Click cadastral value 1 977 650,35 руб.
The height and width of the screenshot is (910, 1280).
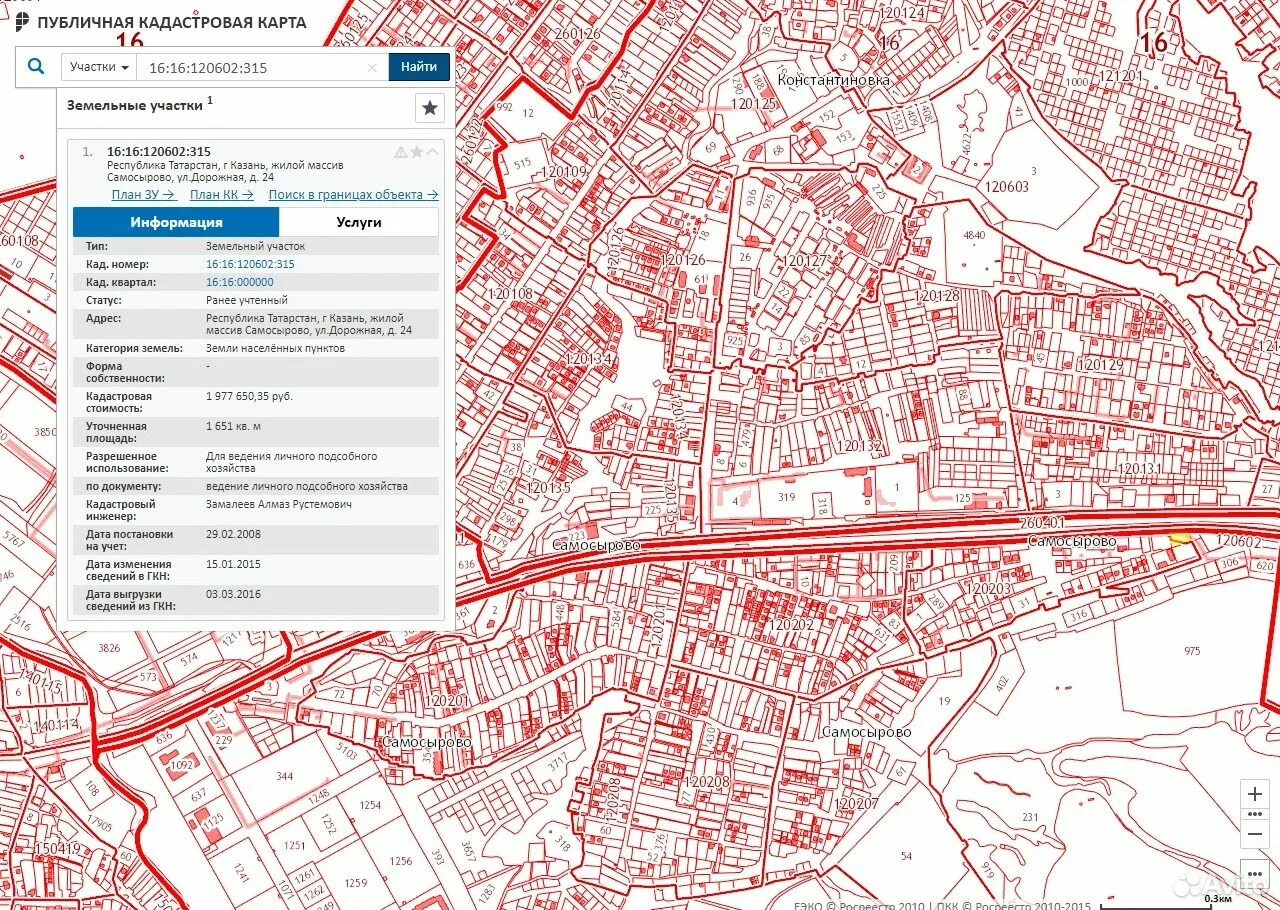[x=249, y=396]
